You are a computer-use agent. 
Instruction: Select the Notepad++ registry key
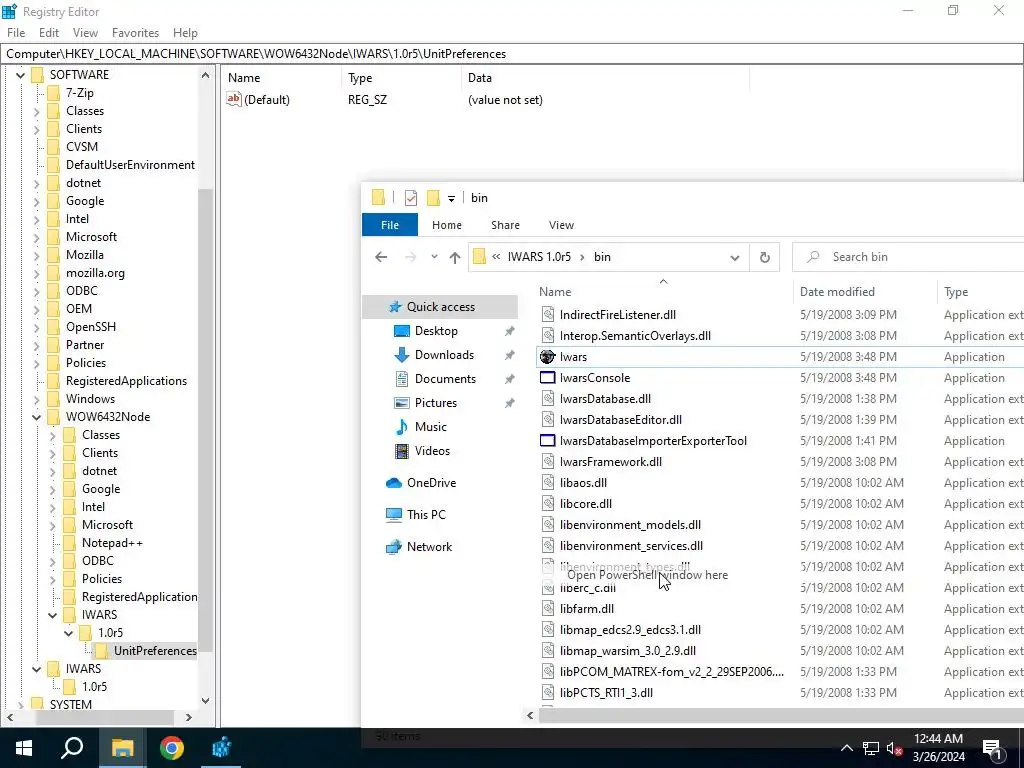pos(112,543)
